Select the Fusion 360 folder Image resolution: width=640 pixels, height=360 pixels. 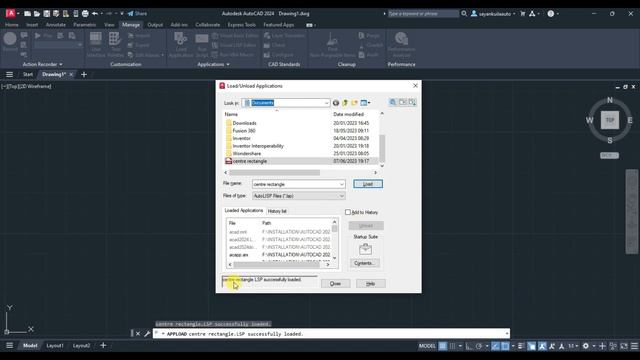pyautogui.click(x=244, y=131)
